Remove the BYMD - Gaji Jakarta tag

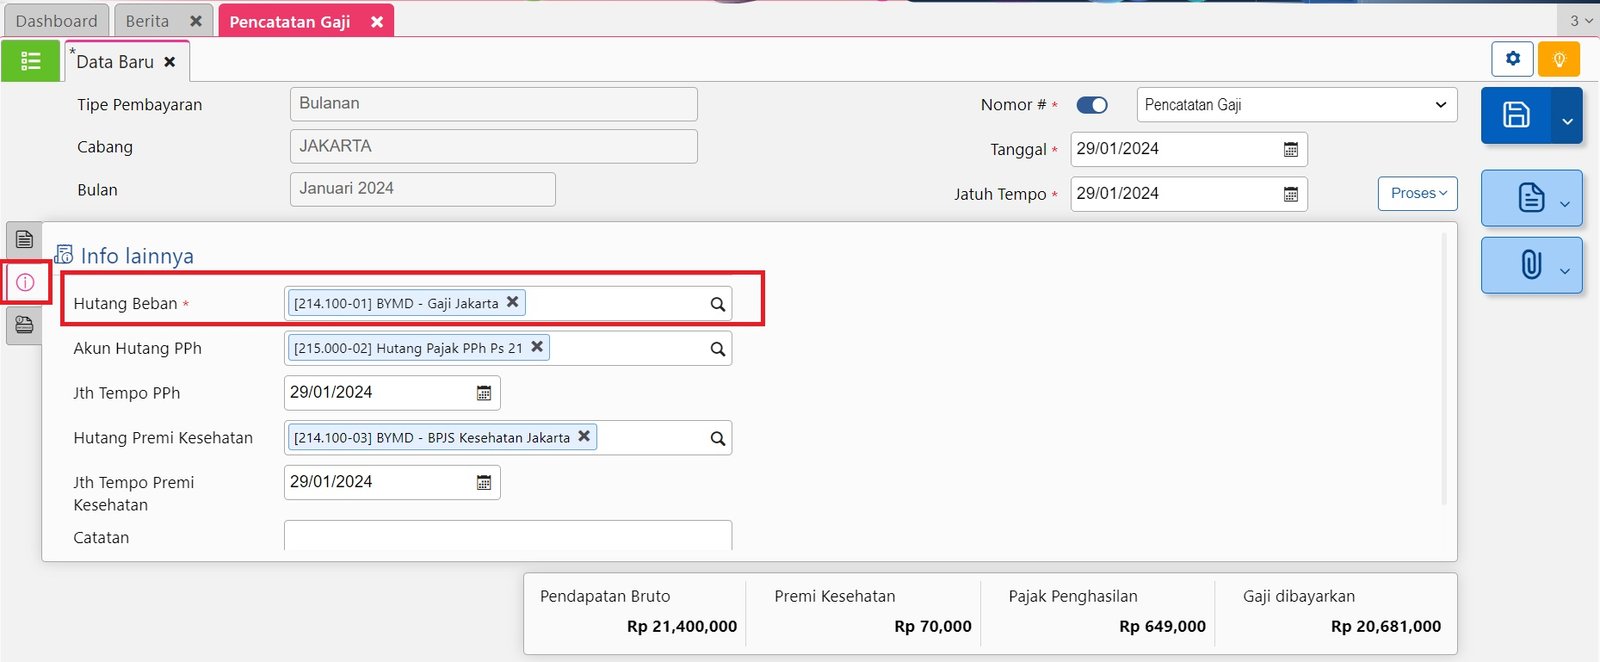click(x=512, y=302)
